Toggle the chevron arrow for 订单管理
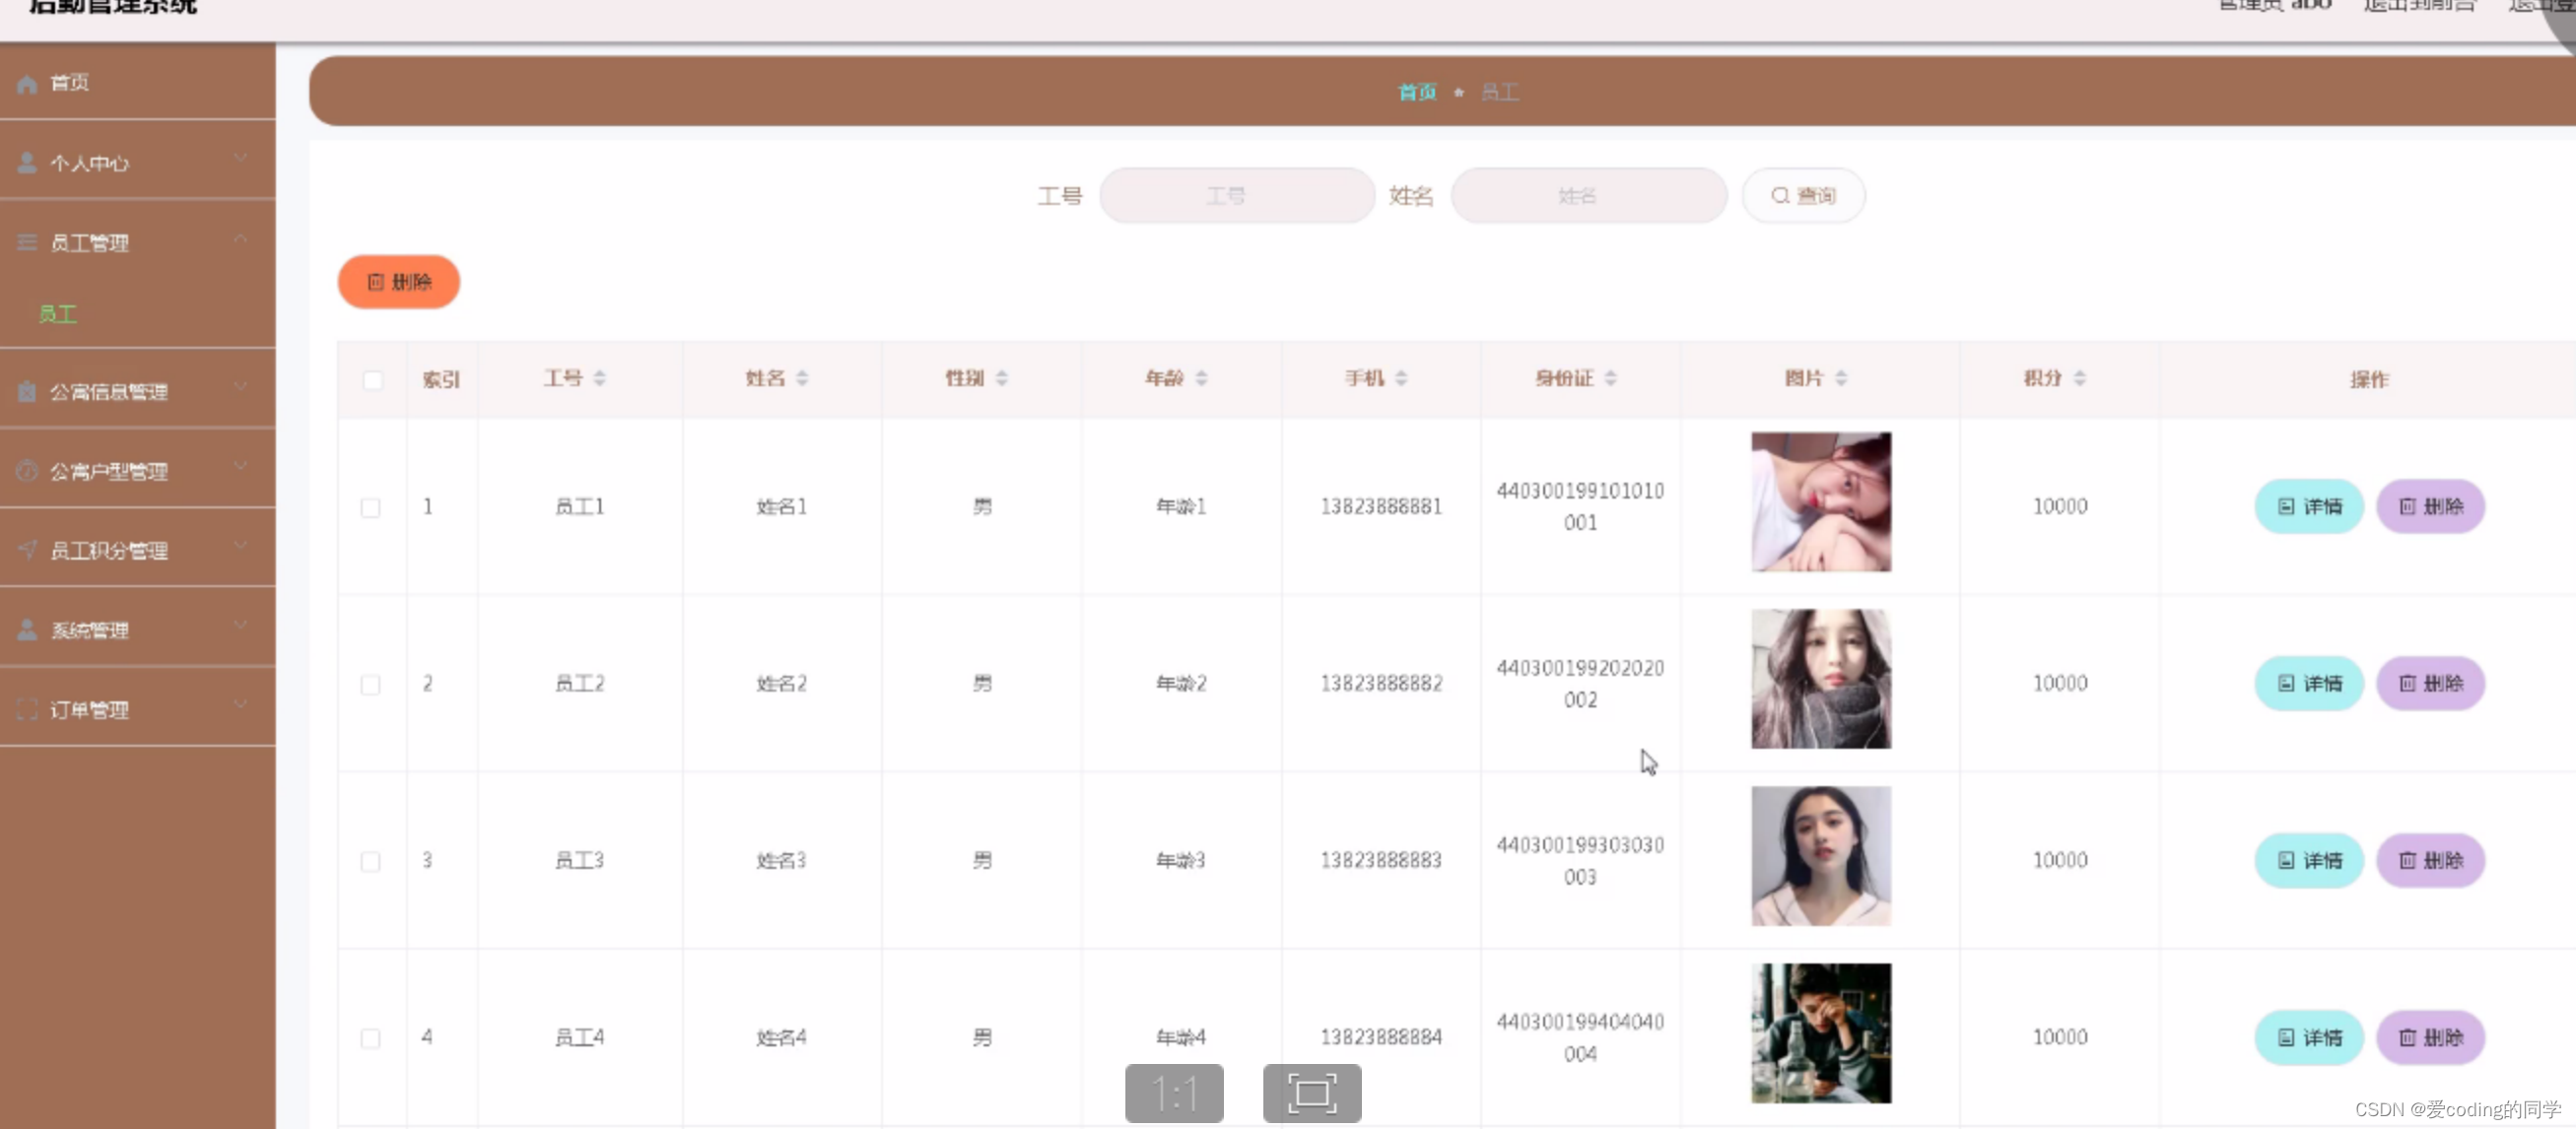The height and width of the screenshot is (1129, 2576). 240,706
